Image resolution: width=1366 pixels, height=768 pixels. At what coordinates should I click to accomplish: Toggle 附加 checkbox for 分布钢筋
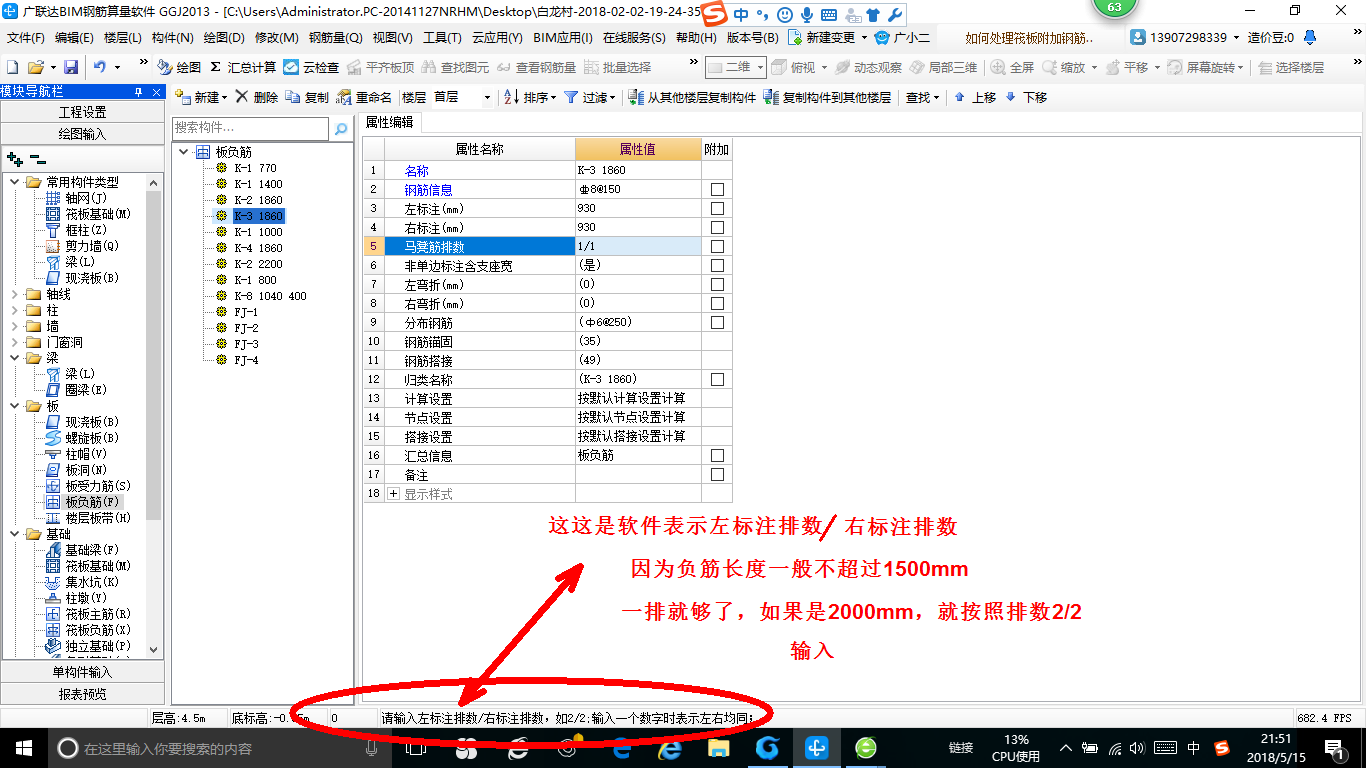click(x=717, y=323)
